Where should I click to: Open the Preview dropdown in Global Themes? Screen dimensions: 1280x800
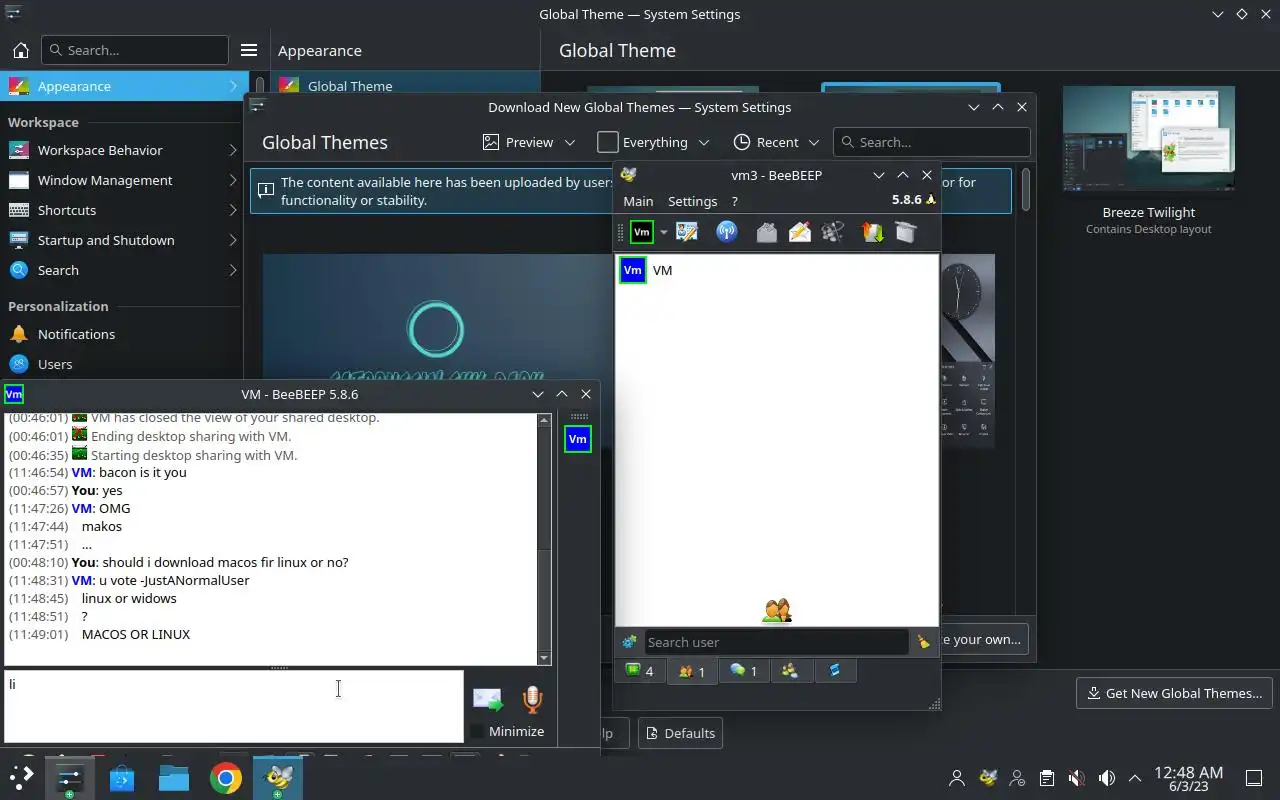click(x=529, y=142)
